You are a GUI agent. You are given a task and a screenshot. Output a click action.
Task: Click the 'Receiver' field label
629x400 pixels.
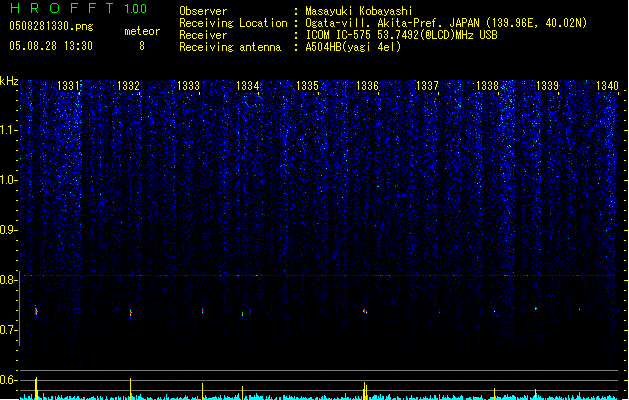click(x=203, y=35)
